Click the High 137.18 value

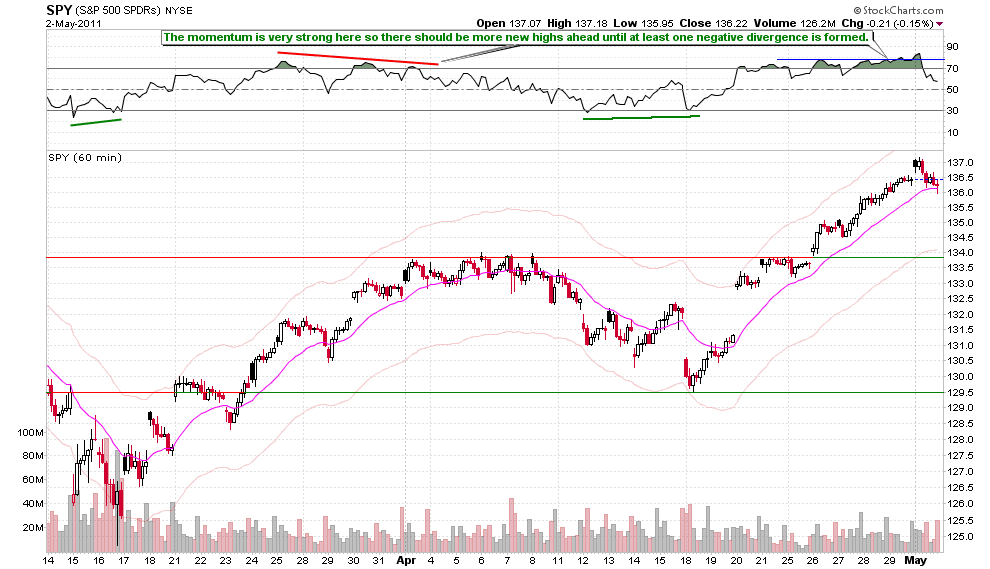577,23
